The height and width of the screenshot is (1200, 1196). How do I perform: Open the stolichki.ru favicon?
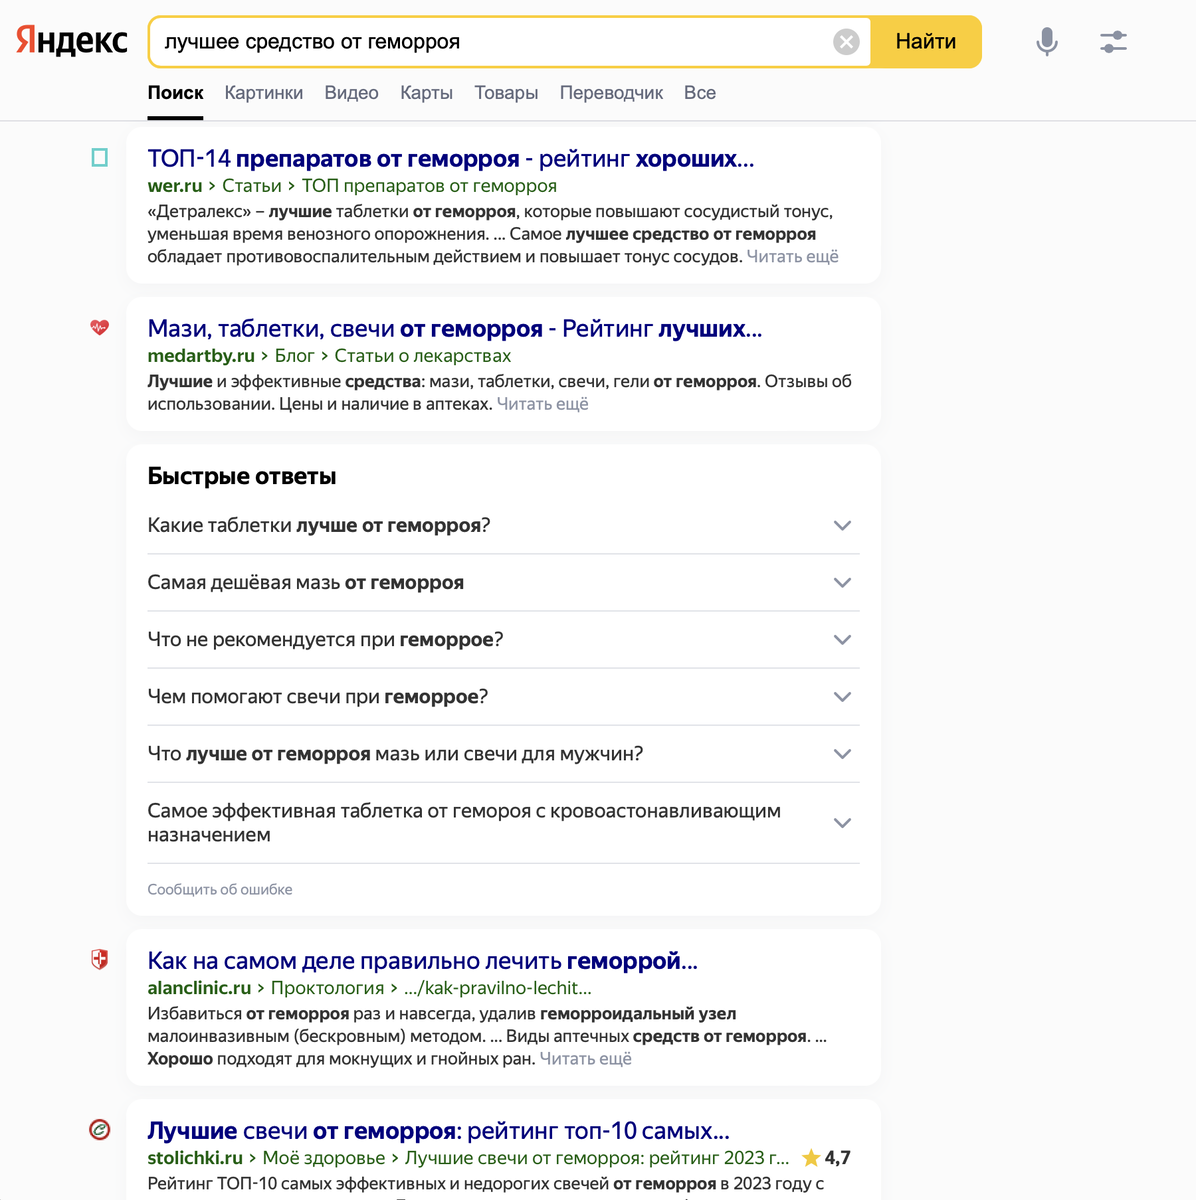pyautogui.click(x=100, y=1130)
